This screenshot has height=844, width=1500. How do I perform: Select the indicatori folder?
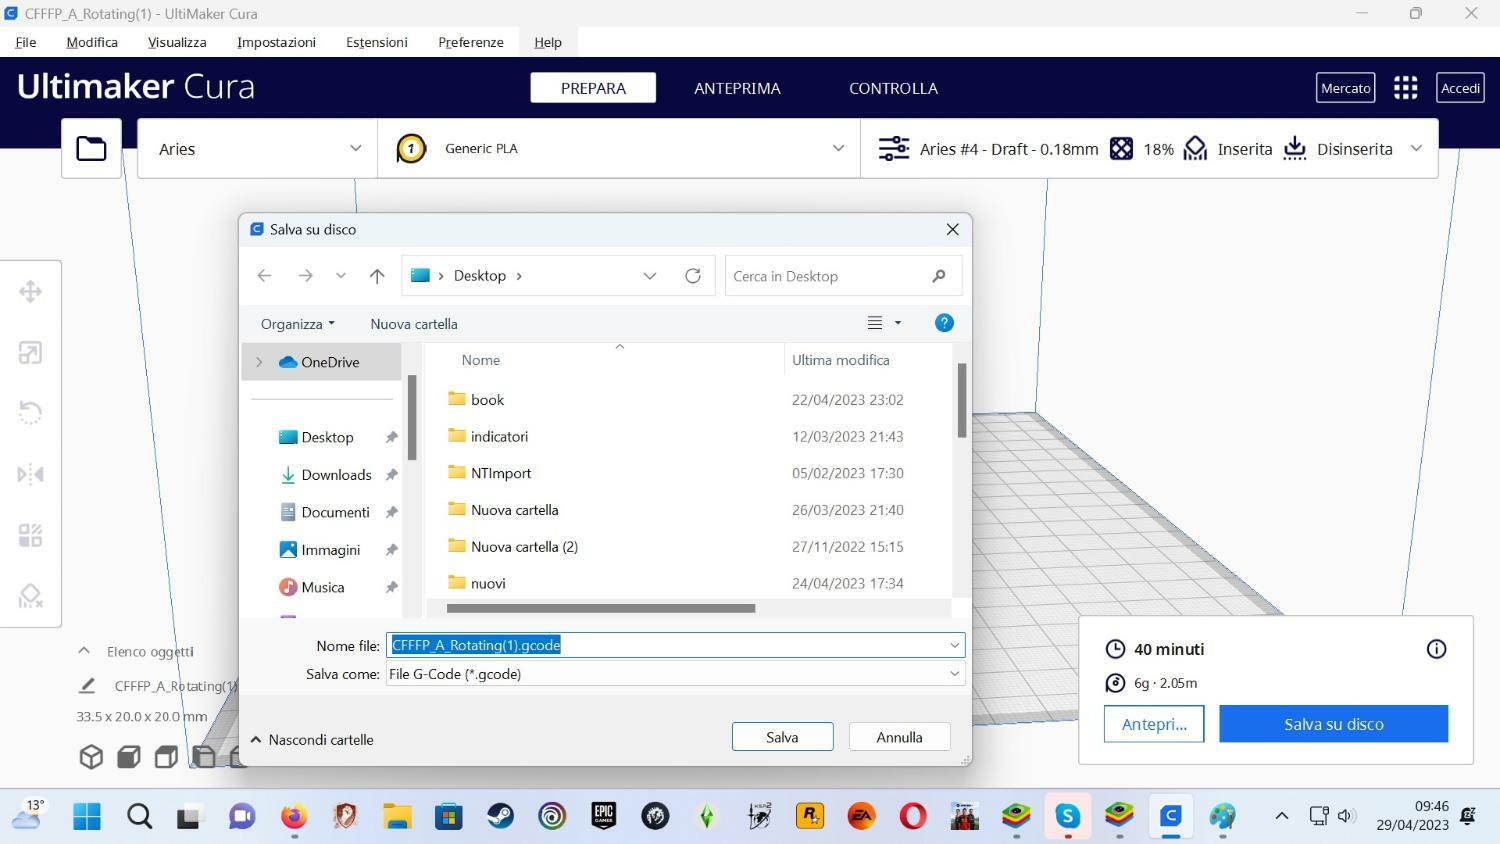coord(499,436)
